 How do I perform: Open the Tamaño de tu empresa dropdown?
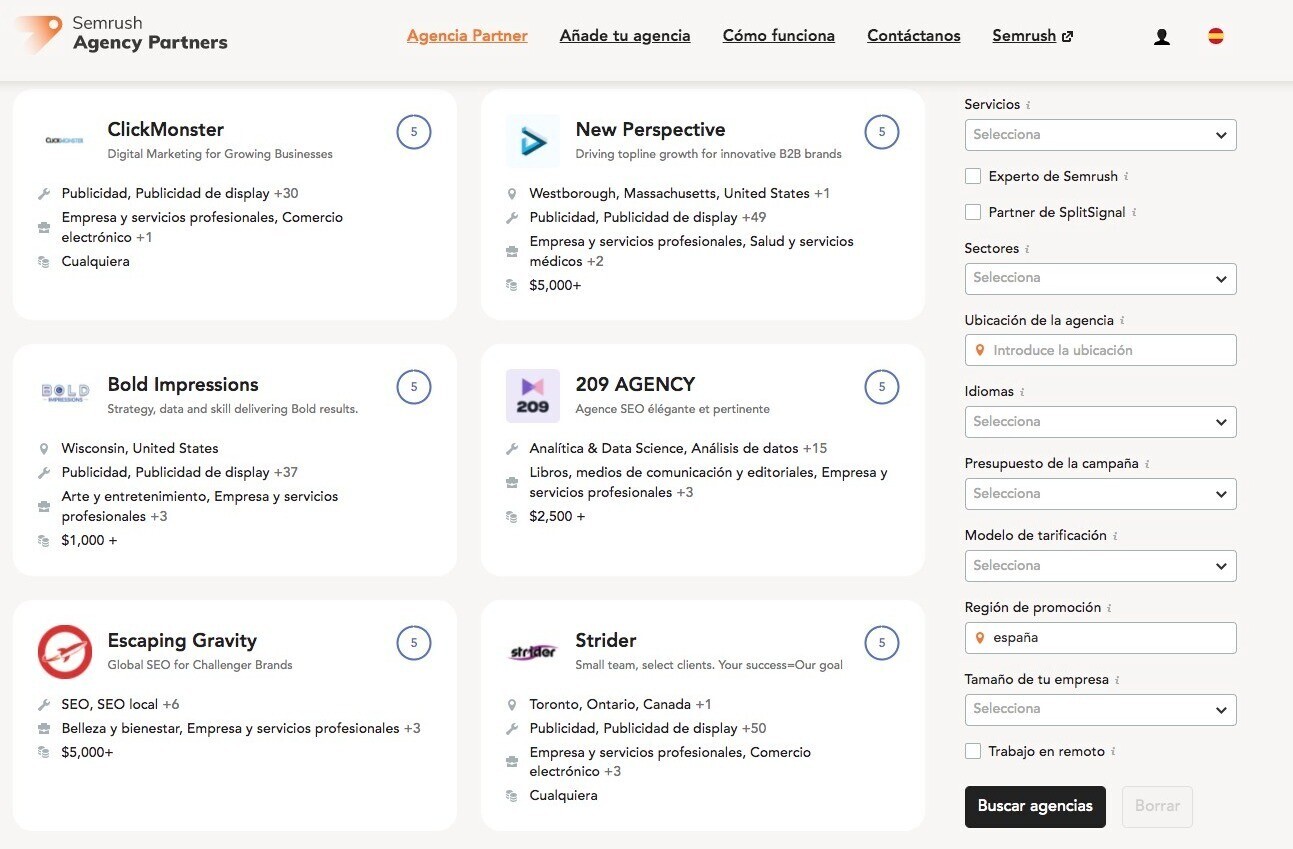coord(1100,709)
